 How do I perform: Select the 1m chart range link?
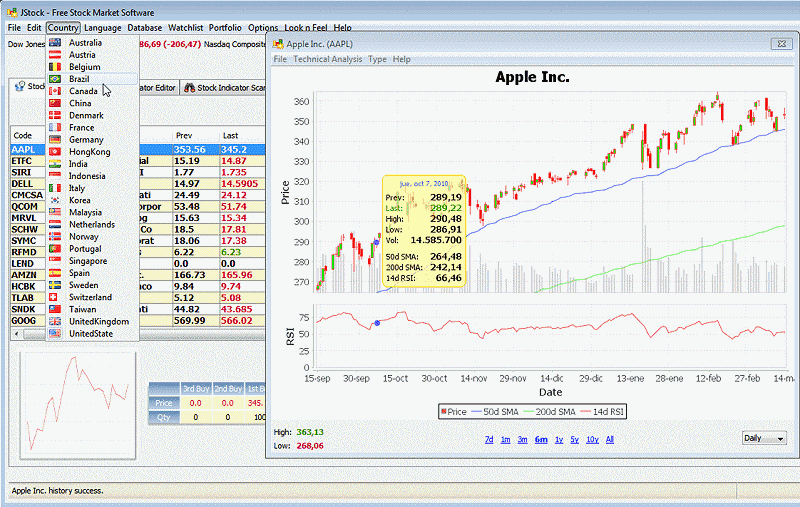click(x=505, y=439)
